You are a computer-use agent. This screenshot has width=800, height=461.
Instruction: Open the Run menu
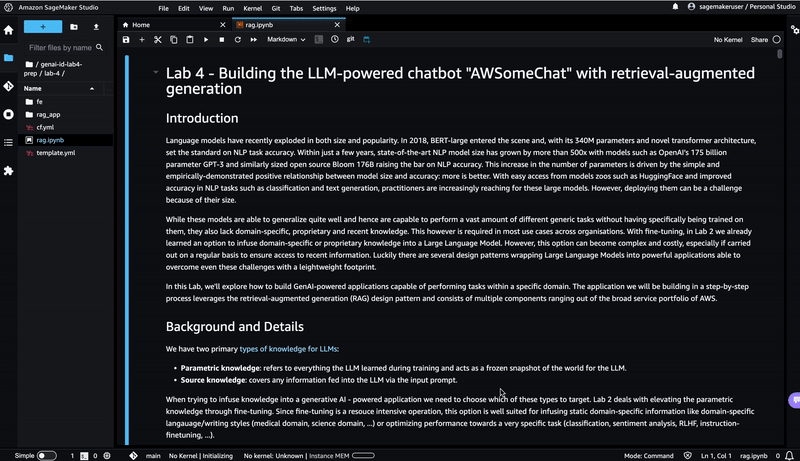tap(228, 8)
